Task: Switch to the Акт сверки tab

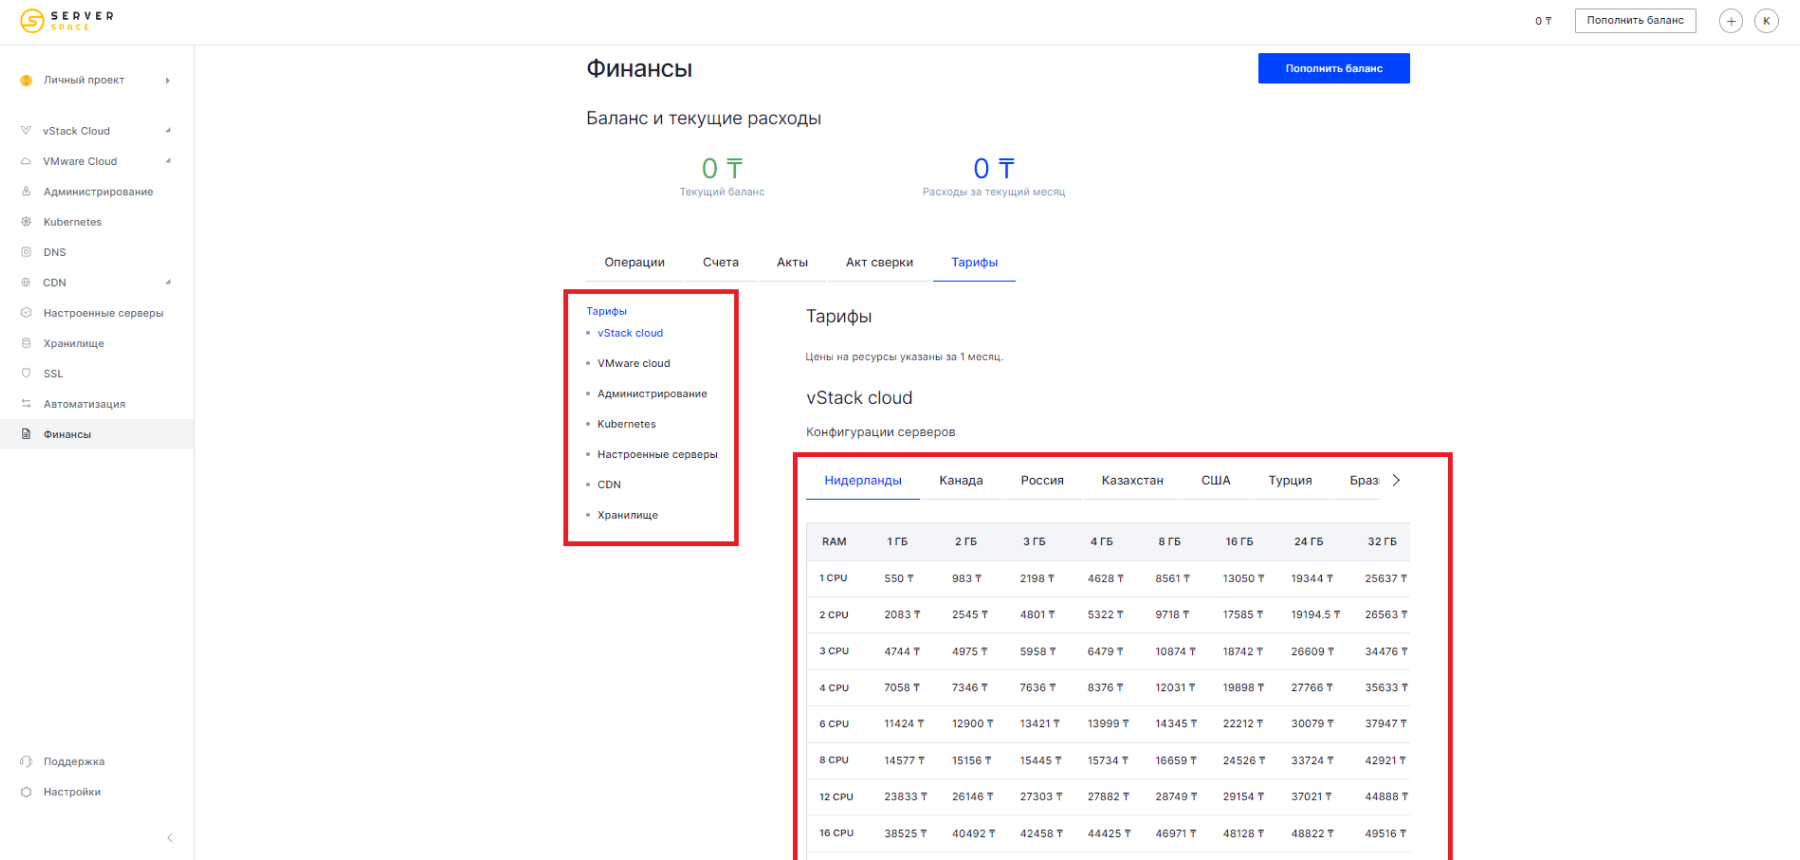Action: pyautogui.click(x=879, y=262)
